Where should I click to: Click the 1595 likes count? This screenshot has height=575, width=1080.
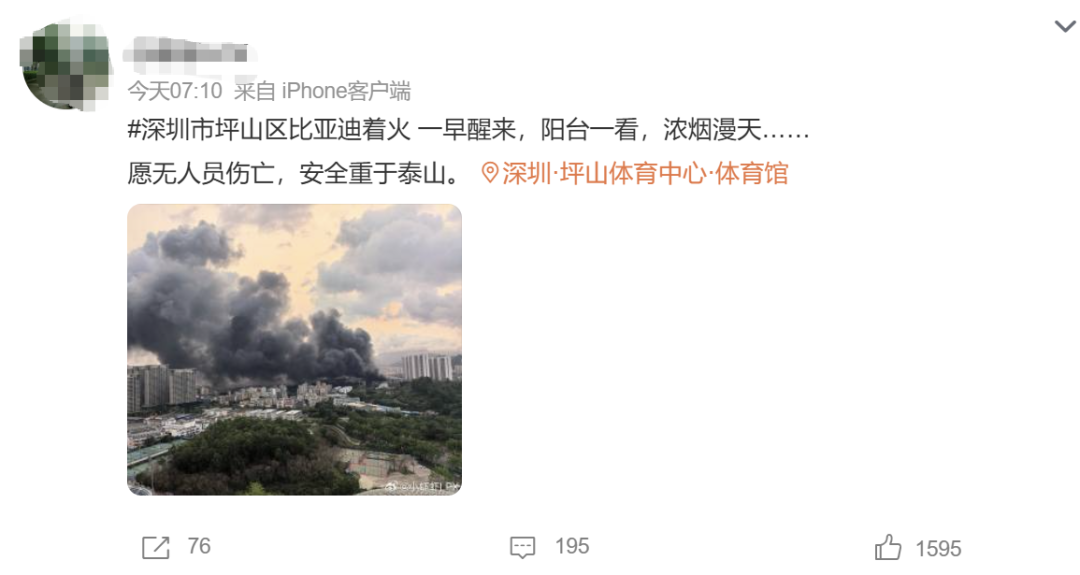(938, 549)
